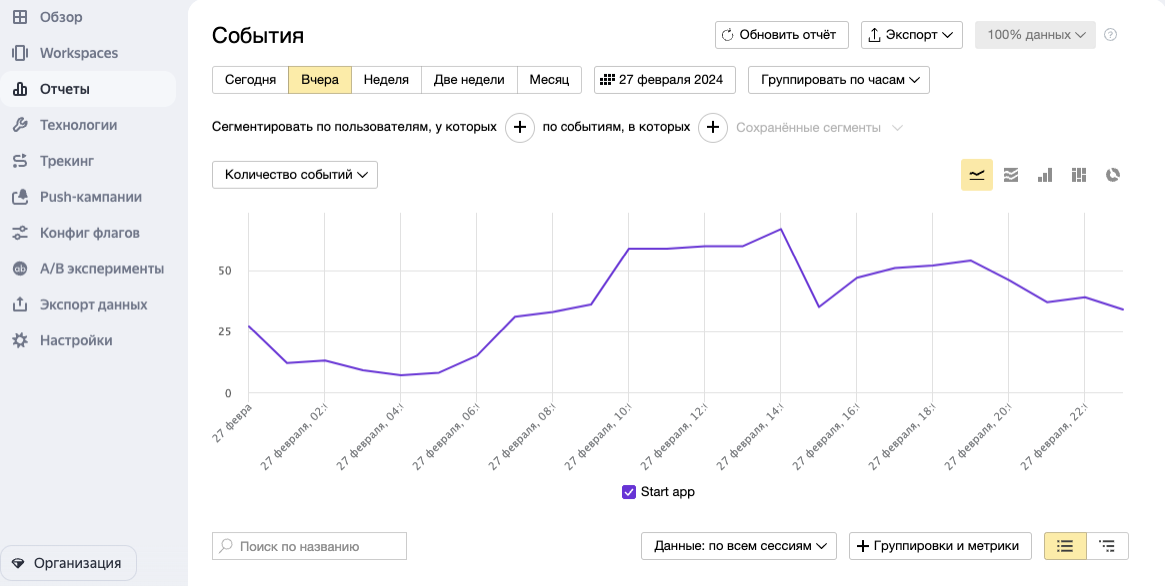Screen dimensions: 1165x586
Task: Select the Две недели period tab
Action: tap(470, 80)
